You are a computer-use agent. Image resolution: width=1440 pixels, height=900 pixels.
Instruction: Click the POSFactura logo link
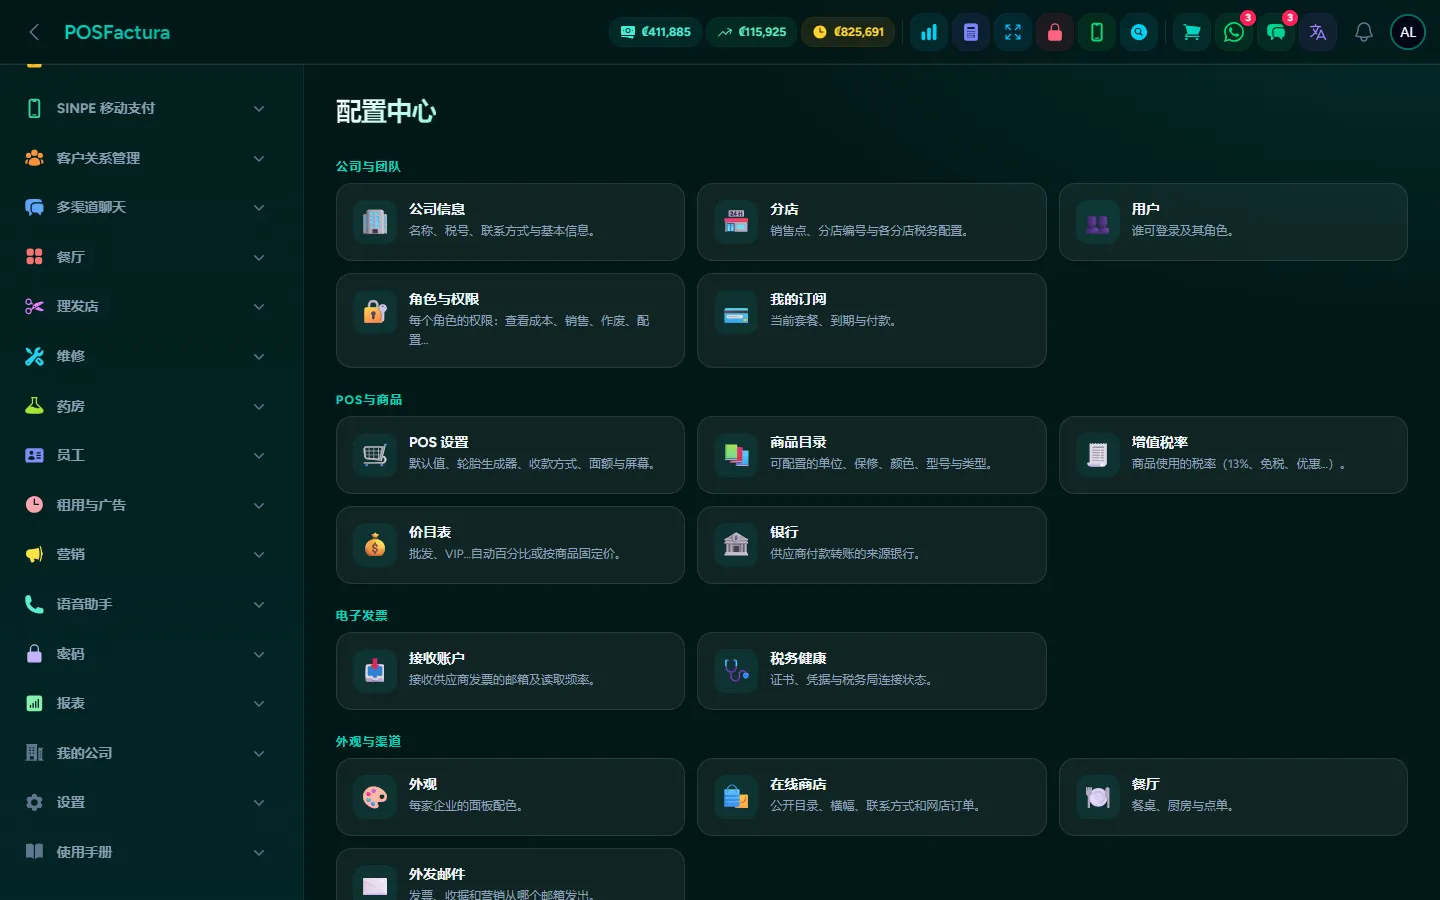117,32
